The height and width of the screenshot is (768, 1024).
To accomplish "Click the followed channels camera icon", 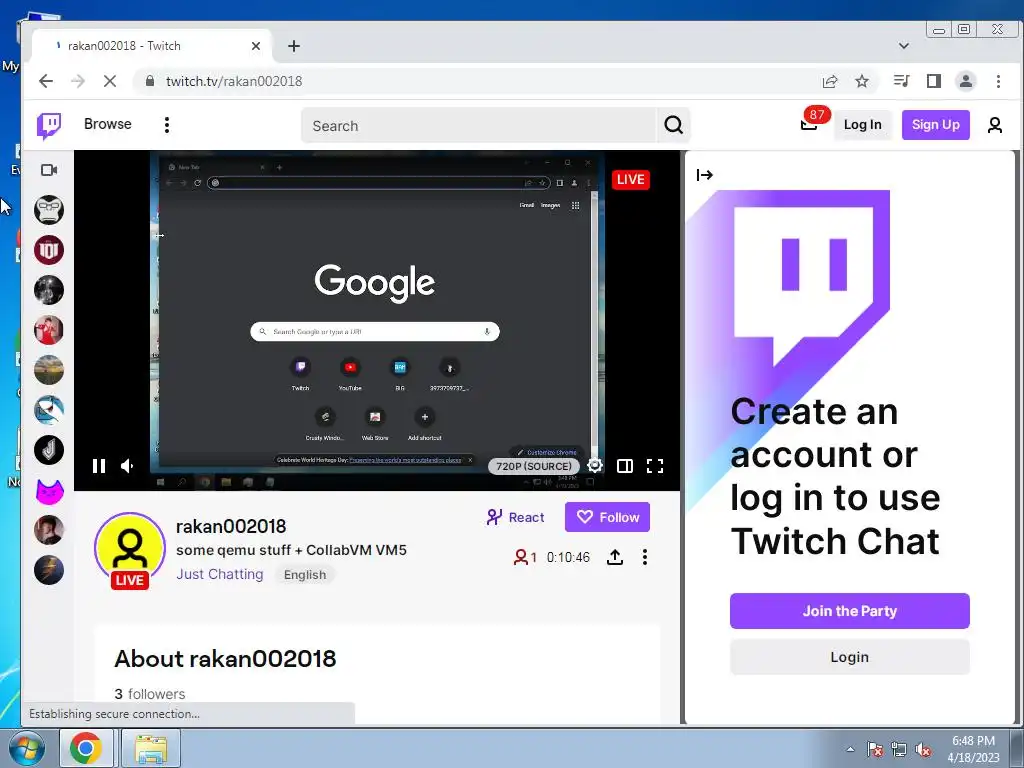I will [x=49, y=170].
